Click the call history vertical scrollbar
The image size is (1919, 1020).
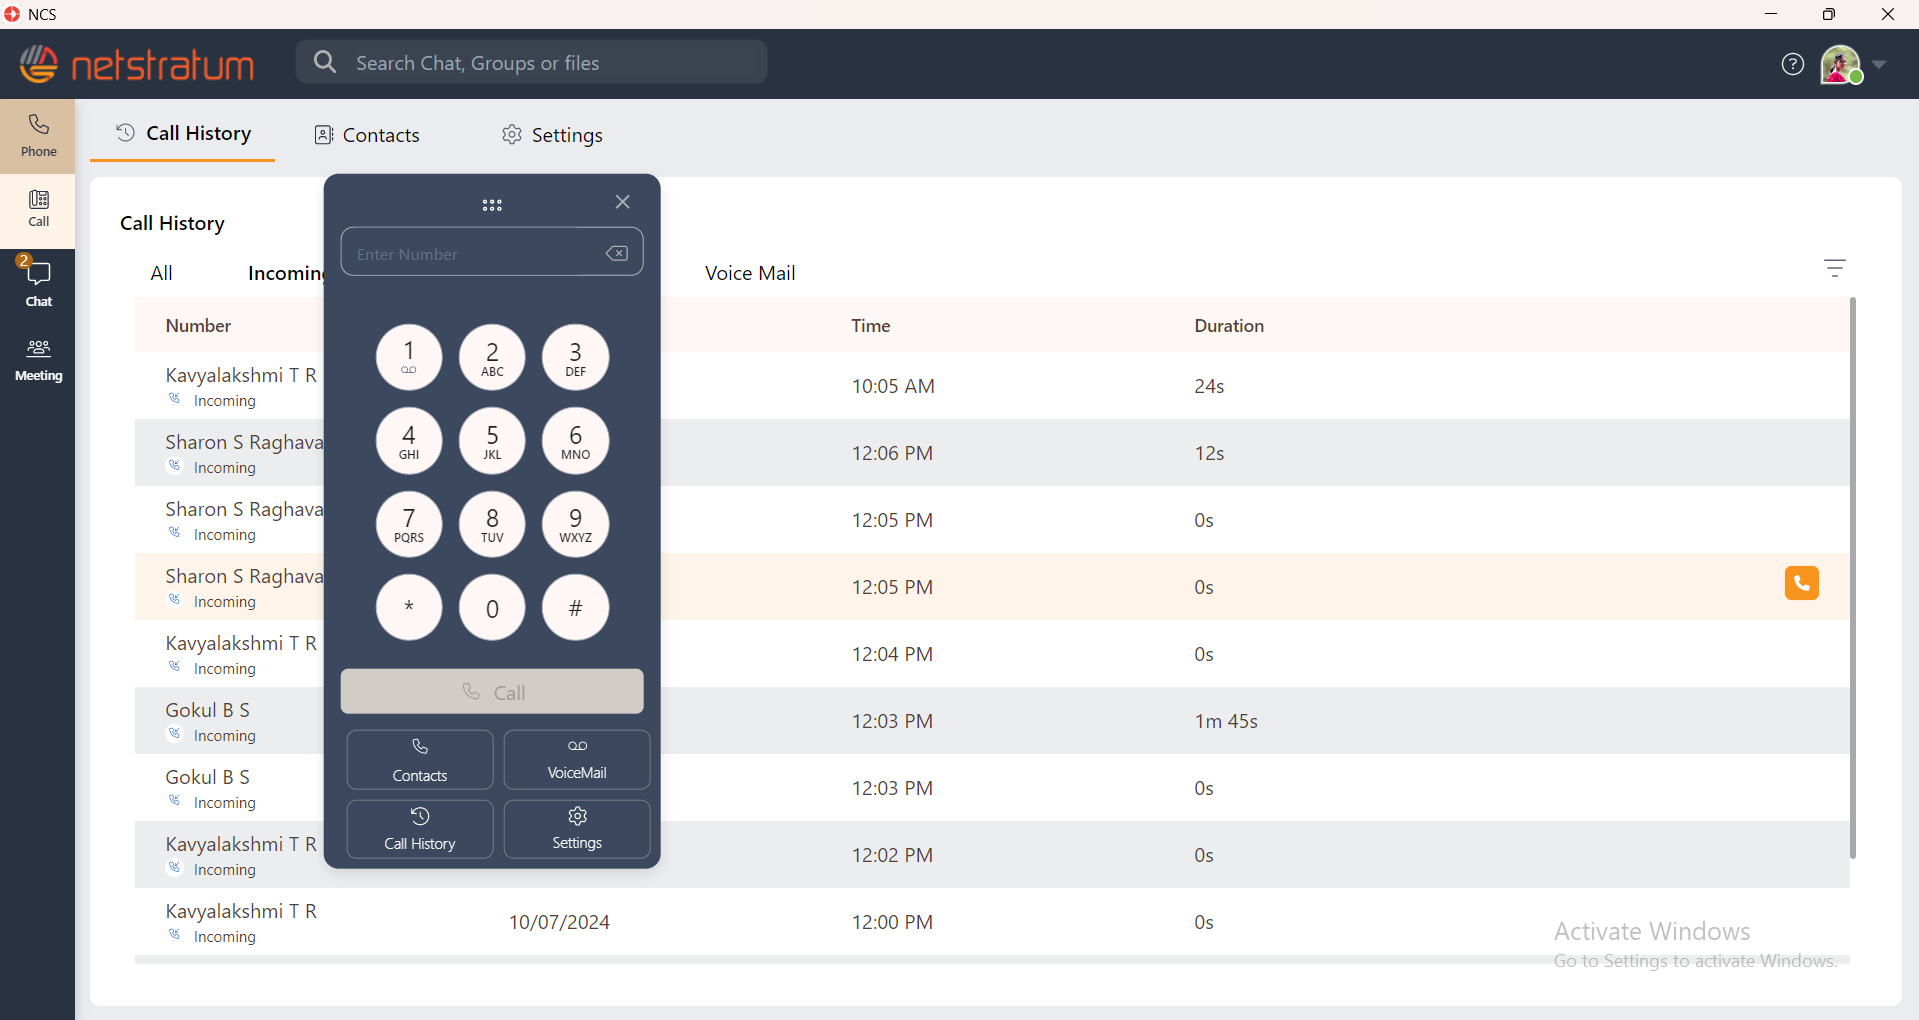click(x=1853, y=578)
